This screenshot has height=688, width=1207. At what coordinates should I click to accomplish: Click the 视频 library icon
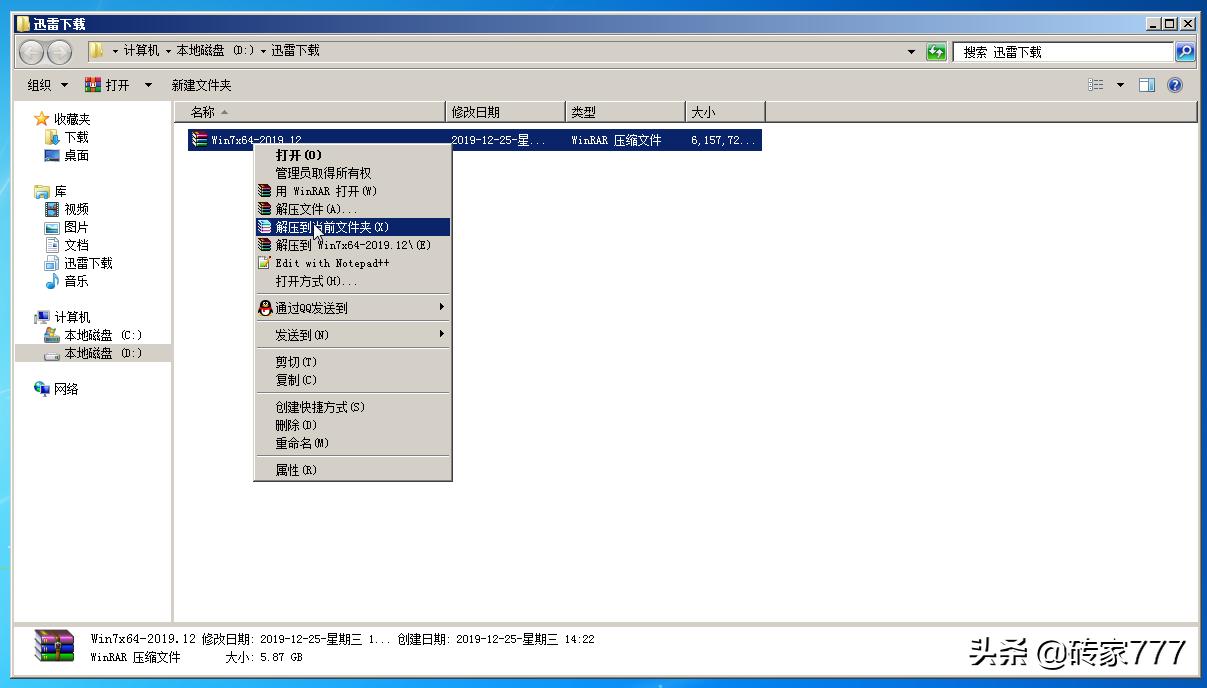52,209
